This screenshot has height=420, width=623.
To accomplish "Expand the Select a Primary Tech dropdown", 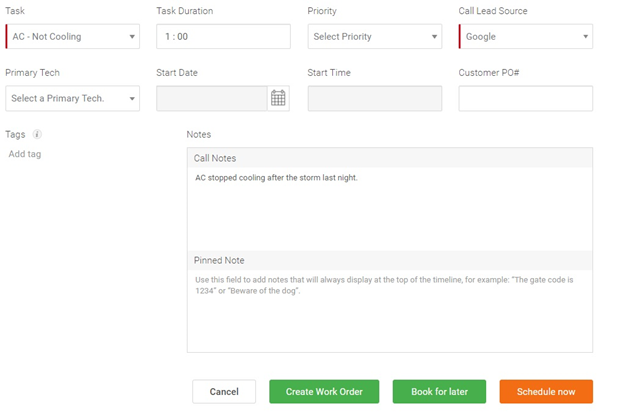I will tap(72, 98).
